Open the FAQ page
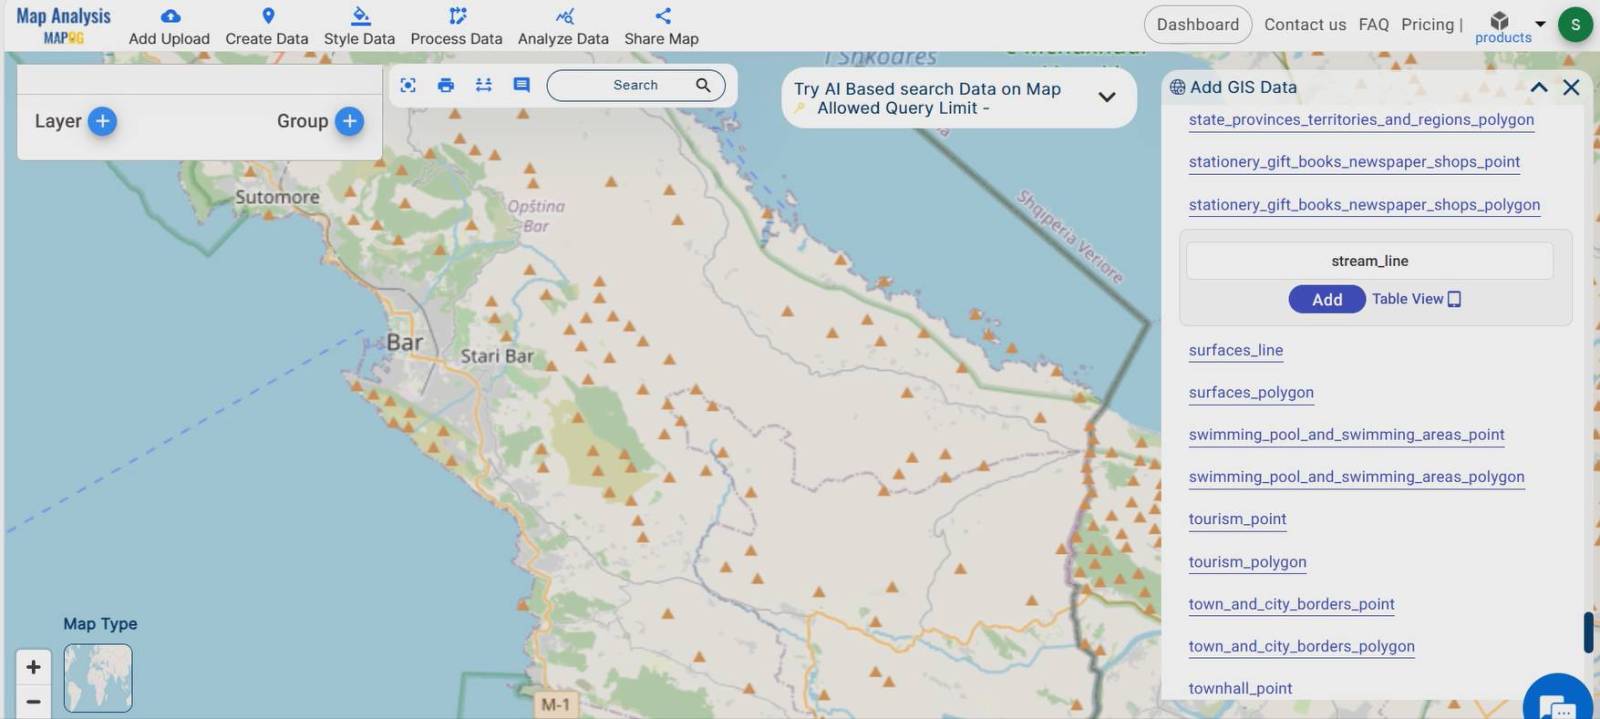The image size is (1600, 719). pyautogui.click(x=1374, y=24)
